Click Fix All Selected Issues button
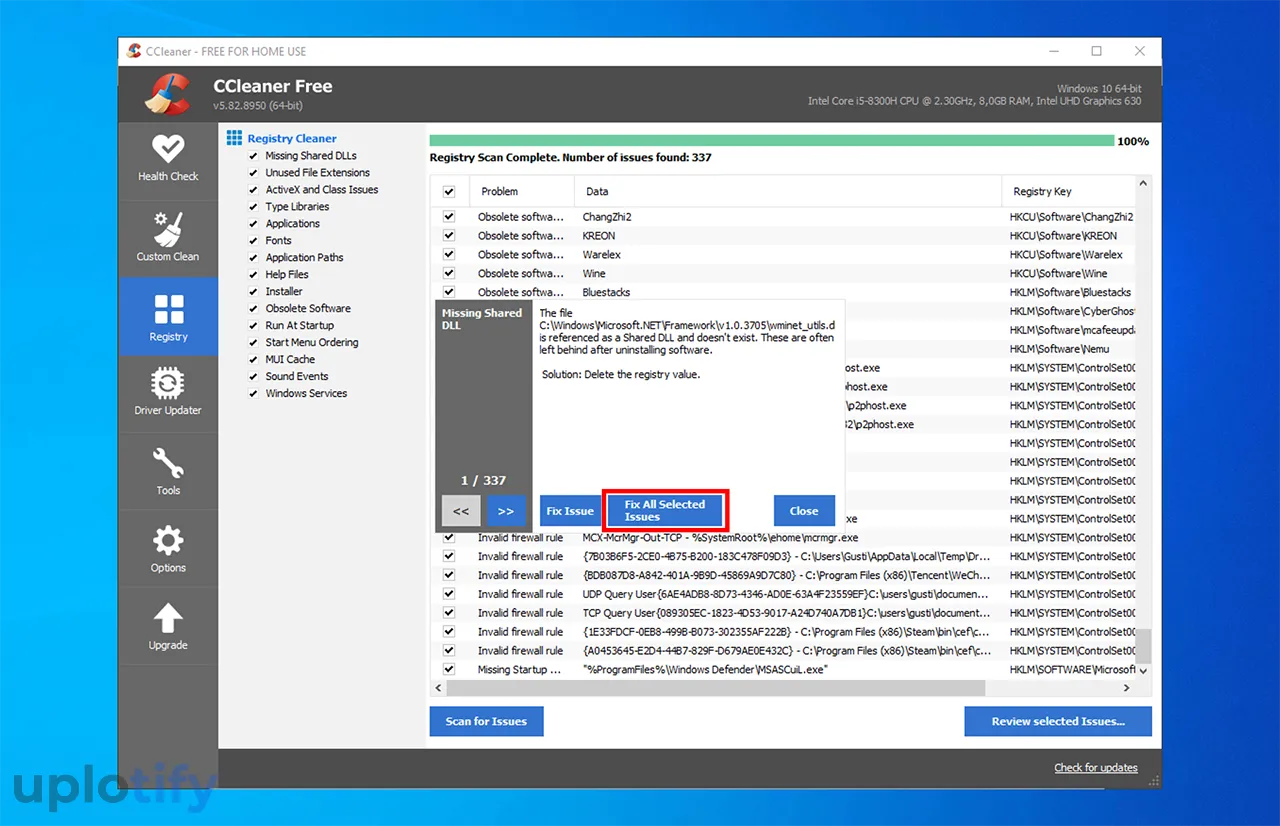The image size is (1280, 826). 665,511
